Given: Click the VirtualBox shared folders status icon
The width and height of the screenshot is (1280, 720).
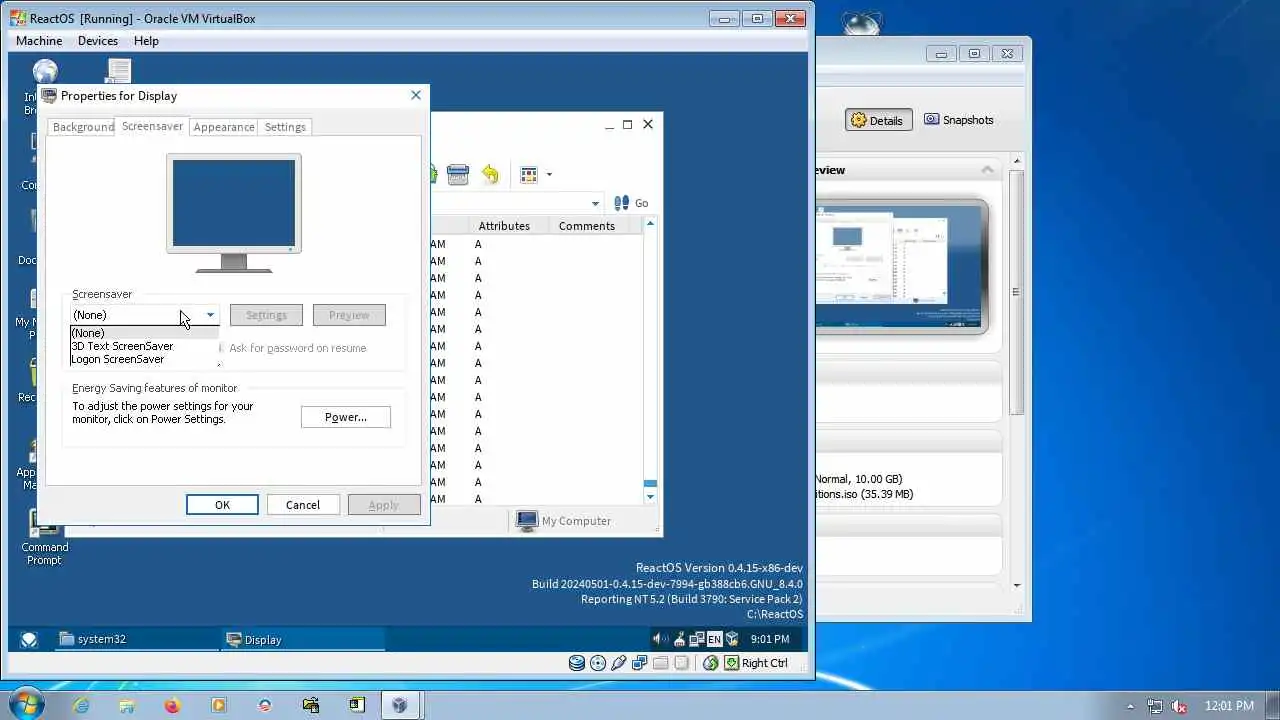Looking at the screenshot, I should pos(660,663).
